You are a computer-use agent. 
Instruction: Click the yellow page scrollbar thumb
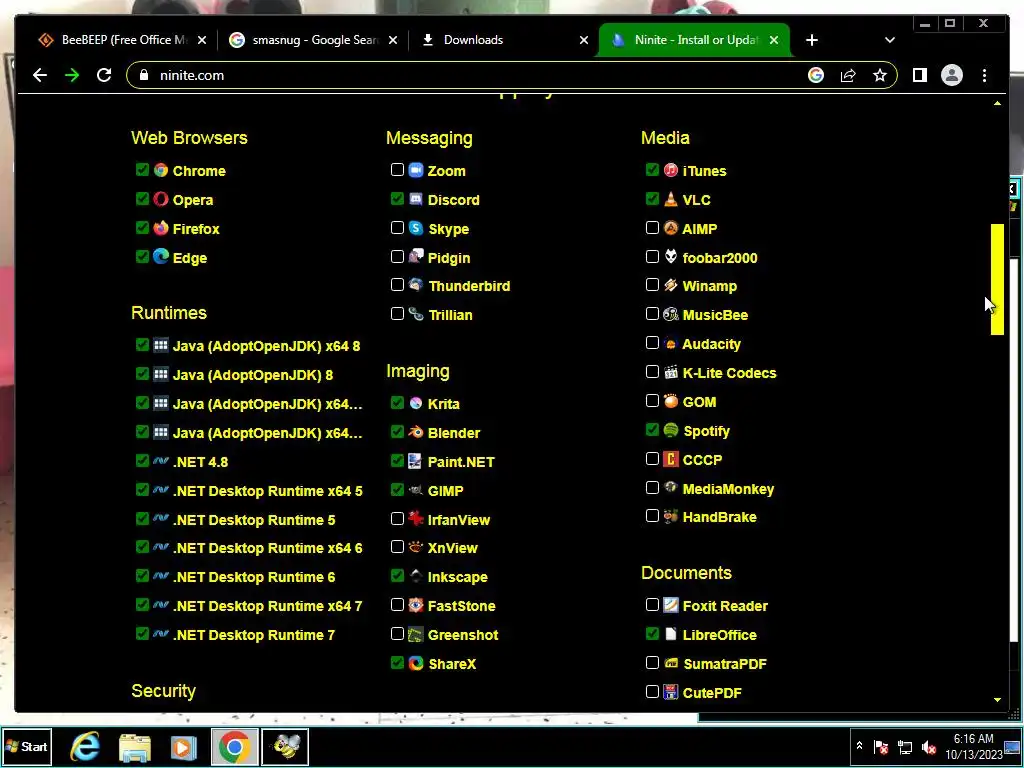(x=997, y=280)
